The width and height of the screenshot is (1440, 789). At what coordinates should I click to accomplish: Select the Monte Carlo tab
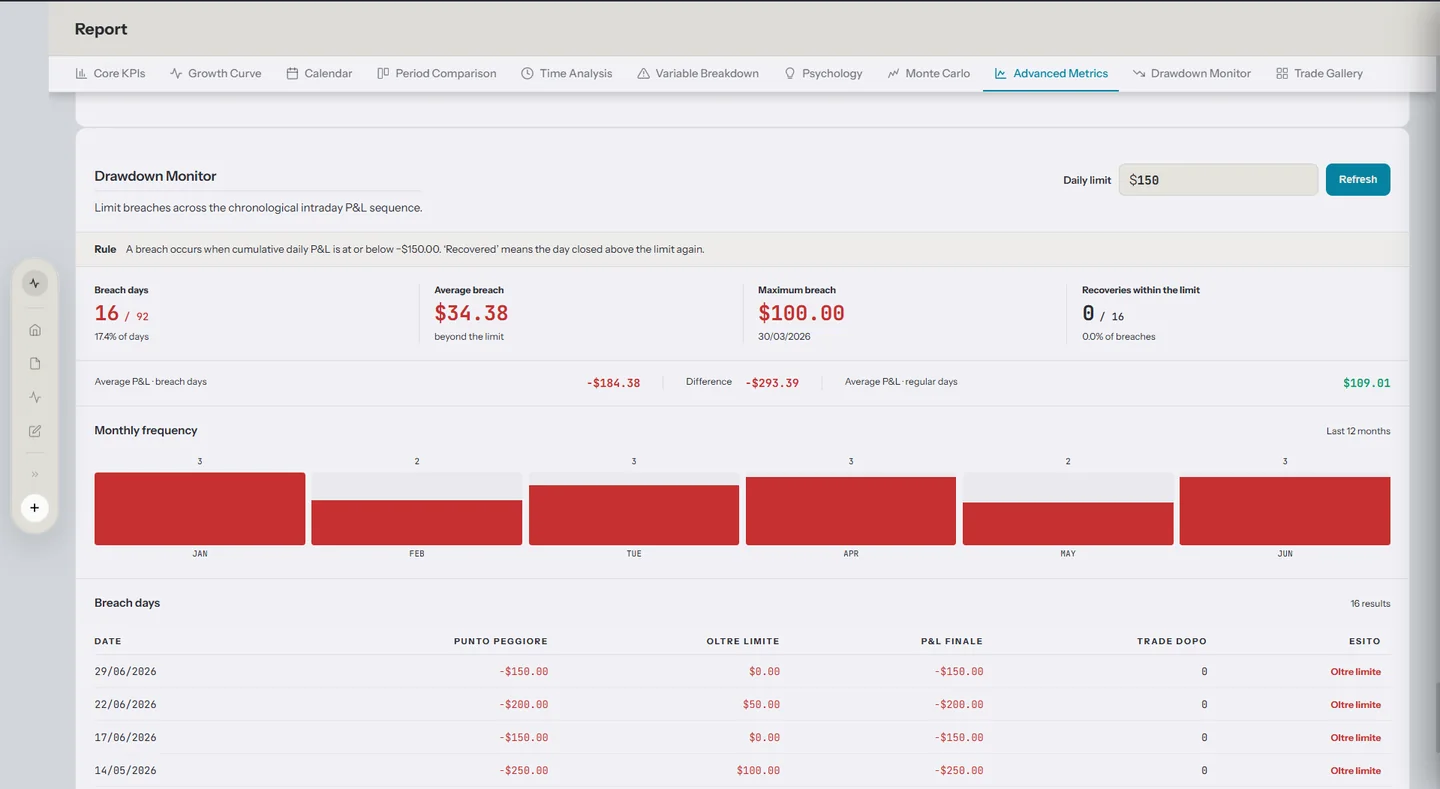tap(928, 73)
